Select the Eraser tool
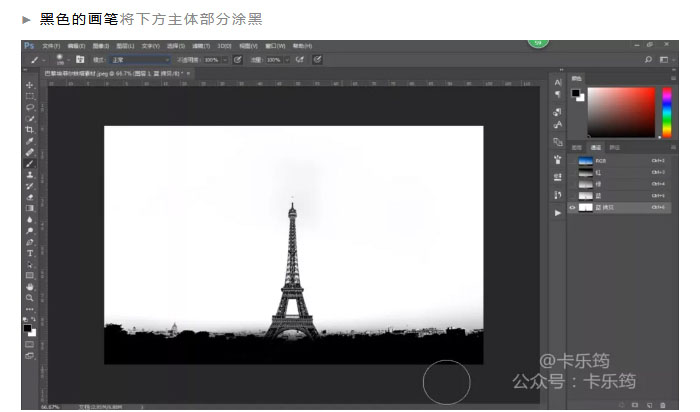 click(x=29, y=197)
